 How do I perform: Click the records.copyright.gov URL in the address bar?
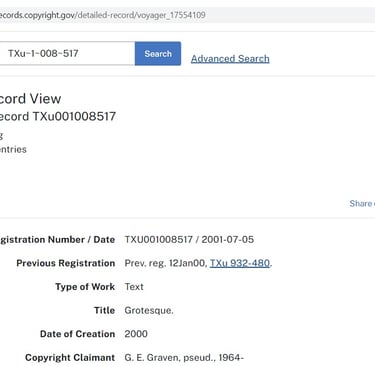103,15
